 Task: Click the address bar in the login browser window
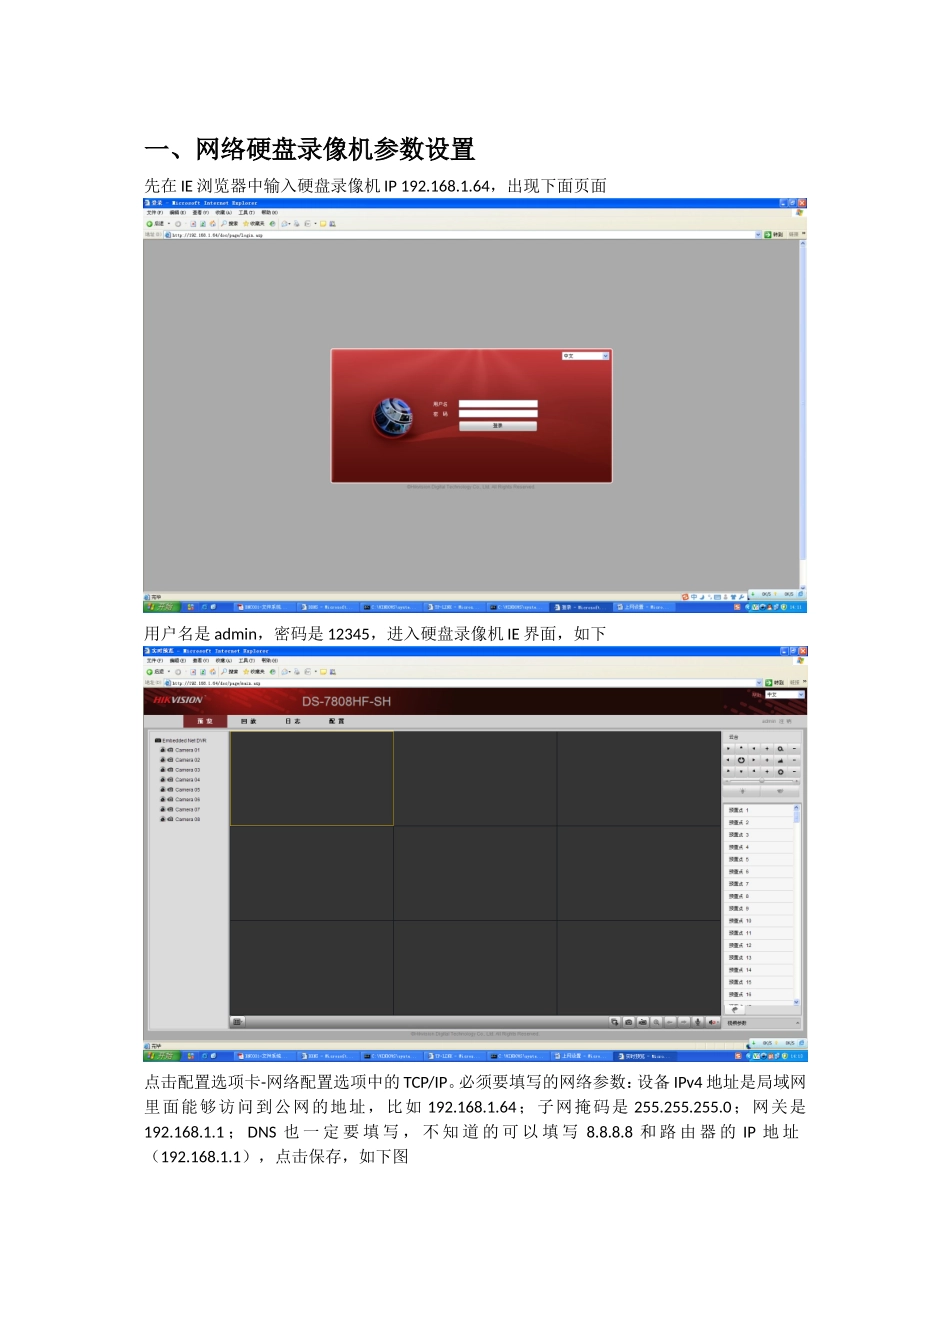[461, 235]
